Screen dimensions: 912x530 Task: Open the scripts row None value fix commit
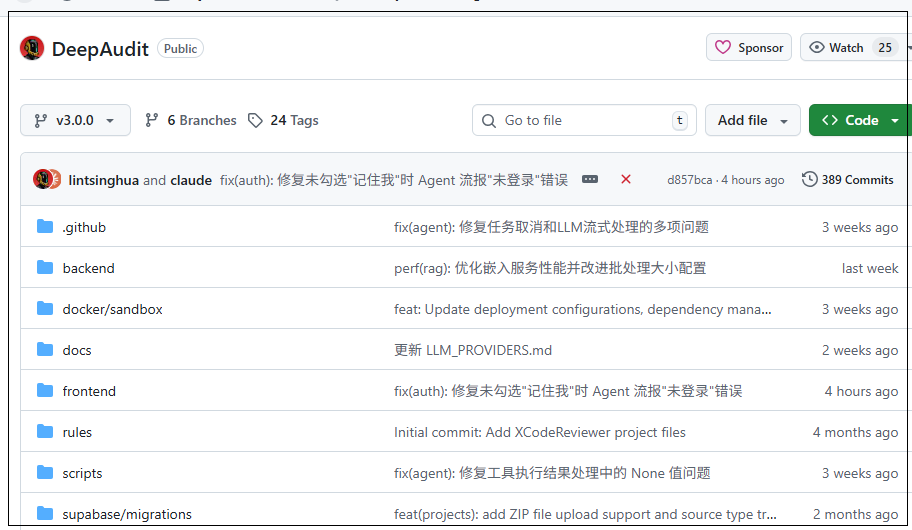pos(552,473)
